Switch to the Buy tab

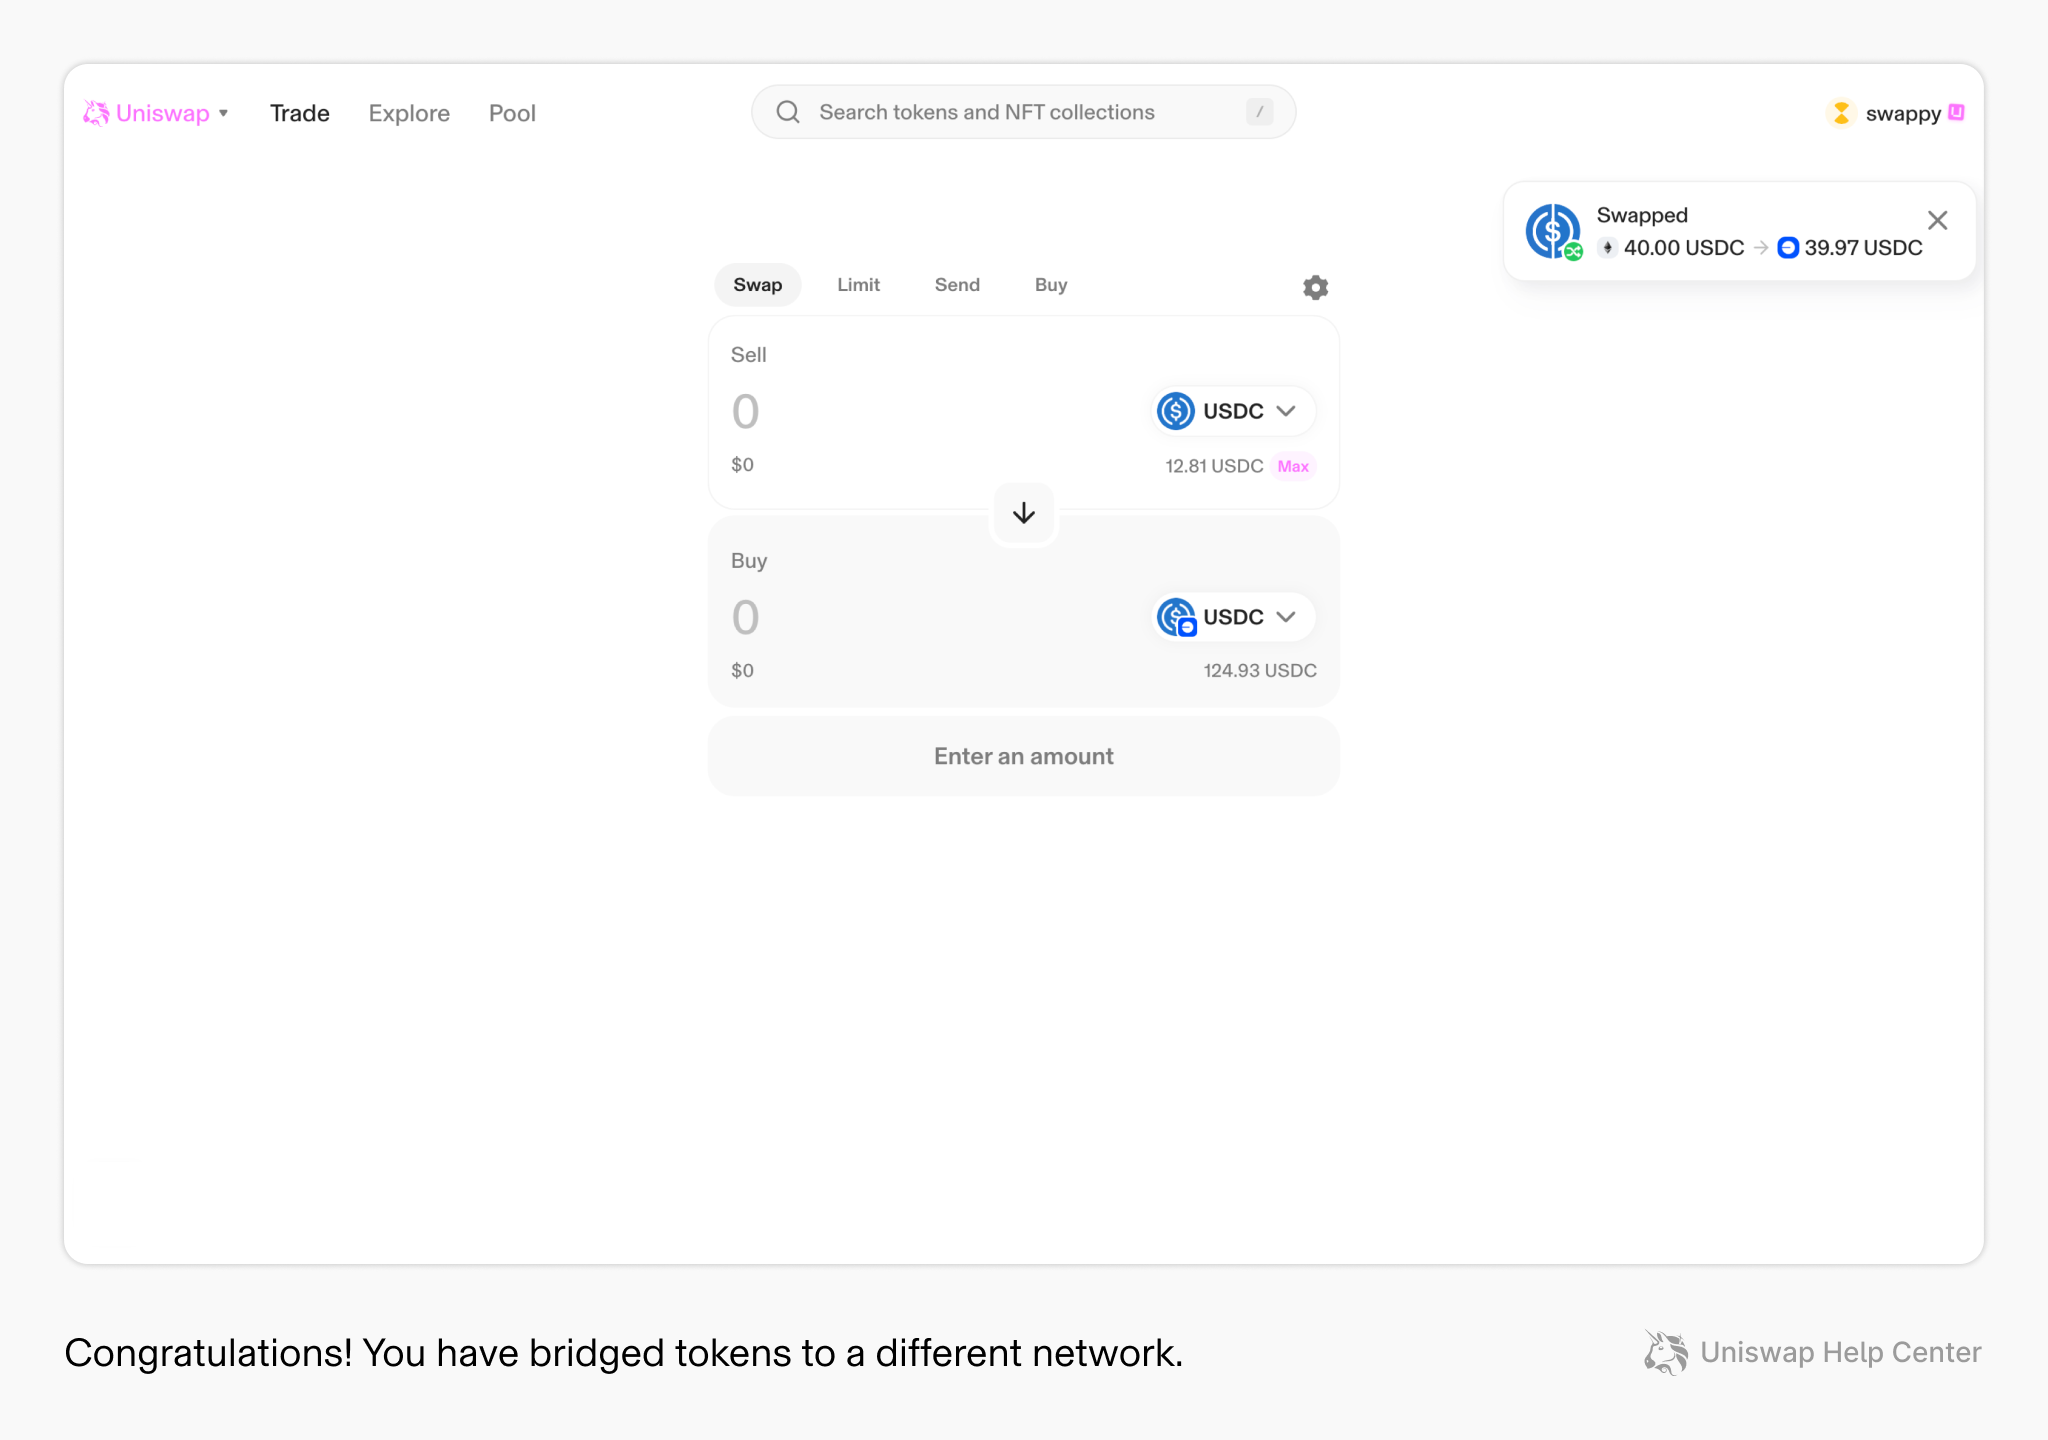1051,285
